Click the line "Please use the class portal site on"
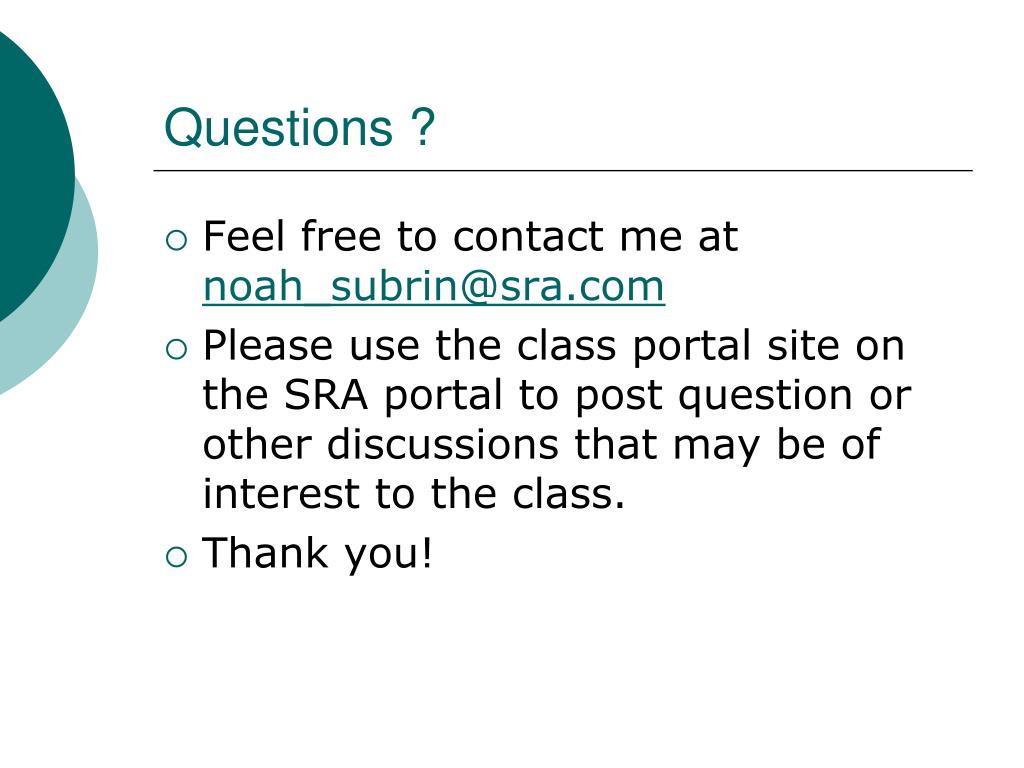The height and width of the screenshot is (768, 1024). click(554, 345)
